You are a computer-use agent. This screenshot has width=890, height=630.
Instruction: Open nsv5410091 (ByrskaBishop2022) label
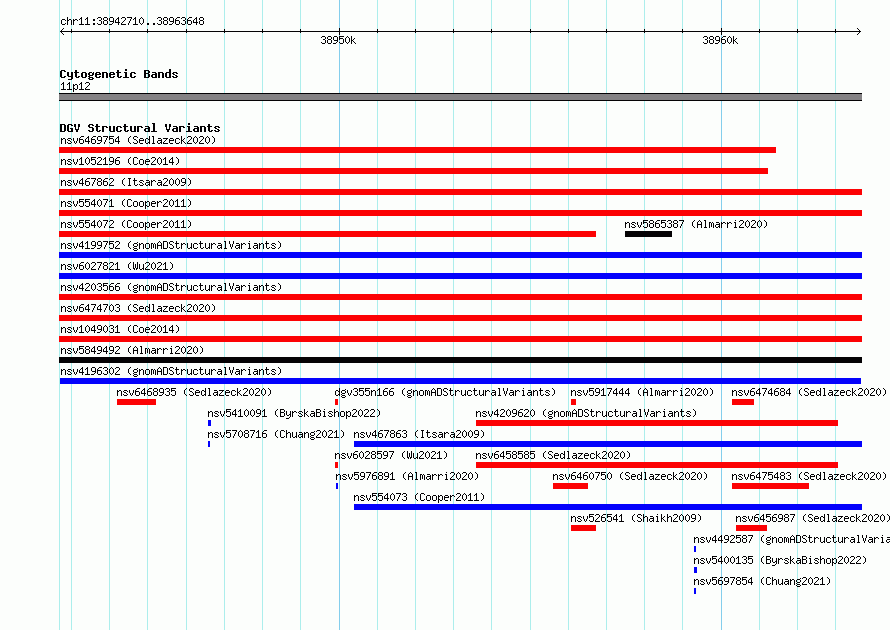[x=294, y=413]
